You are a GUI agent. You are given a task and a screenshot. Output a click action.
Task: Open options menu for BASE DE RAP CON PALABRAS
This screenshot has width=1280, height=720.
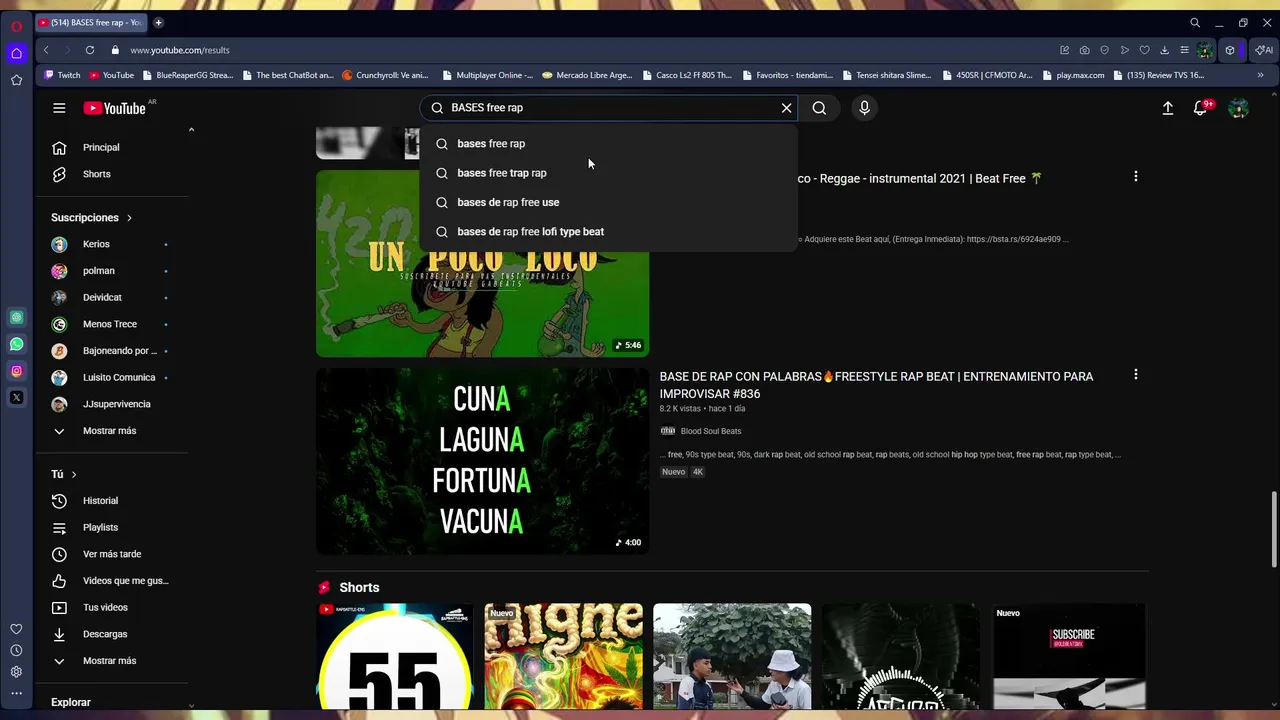click(x=1135, y=374)
